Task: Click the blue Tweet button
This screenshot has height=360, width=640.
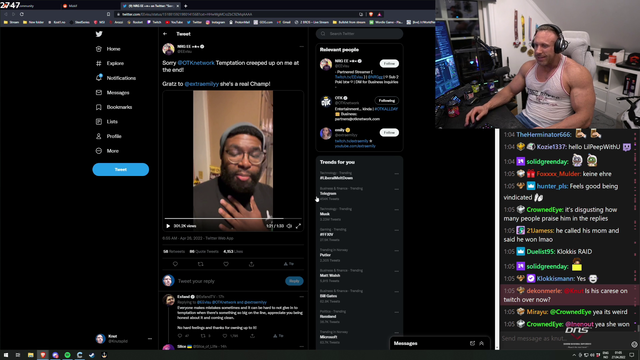Action: click(120, 169)
